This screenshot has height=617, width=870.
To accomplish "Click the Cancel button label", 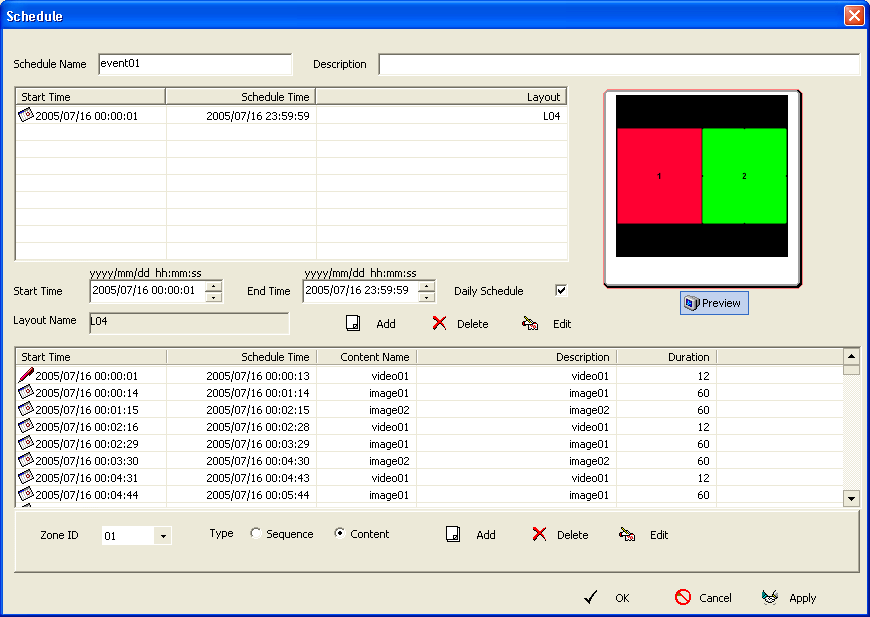I will (715, 598).
